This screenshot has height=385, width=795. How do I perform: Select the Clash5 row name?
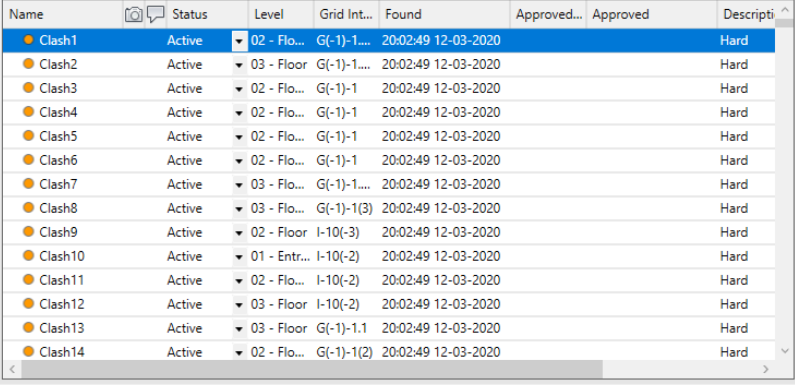click(58, 136)
